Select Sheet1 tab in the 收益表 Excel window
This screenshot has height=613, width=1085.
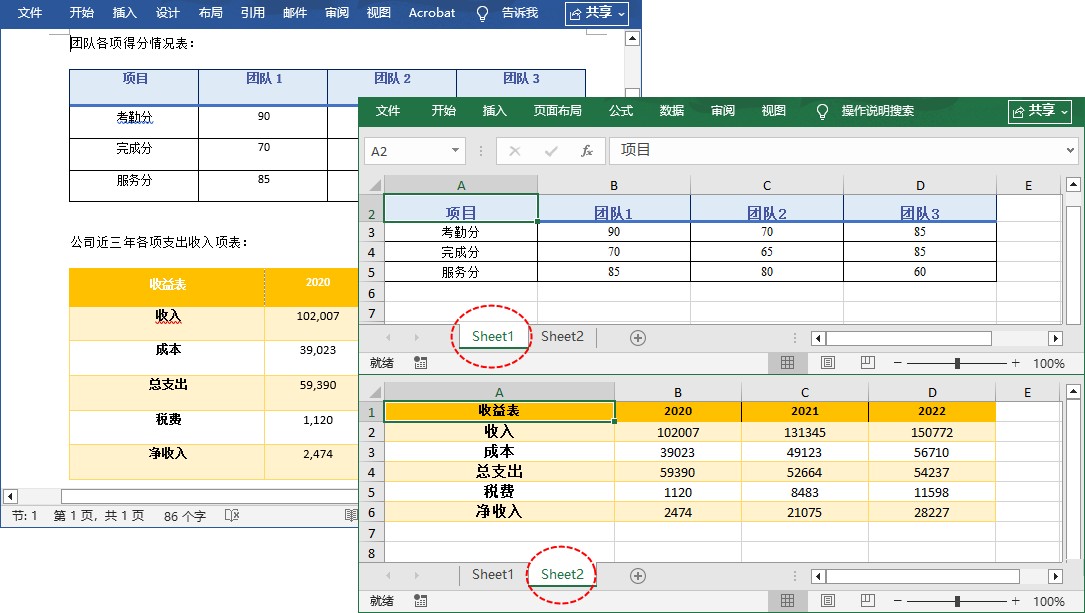(493, 575)
